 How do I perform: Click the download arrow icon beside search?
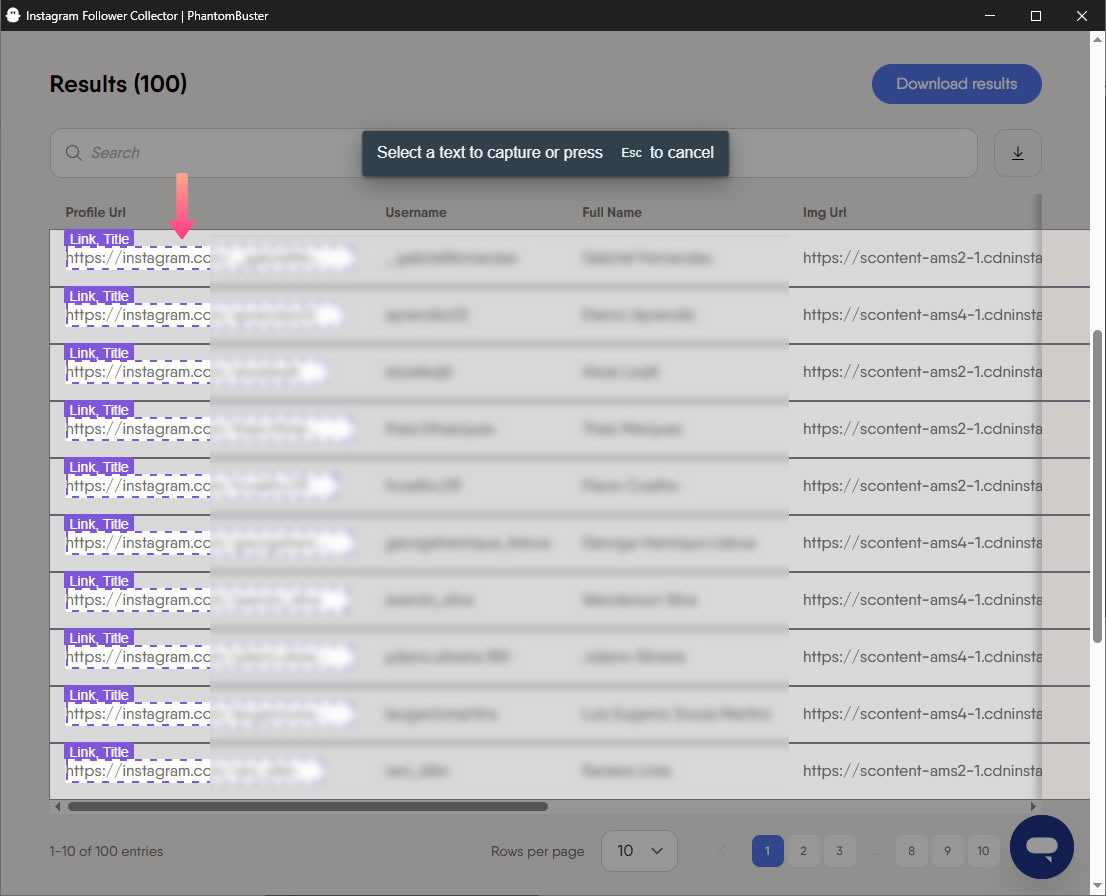point(1017,153)
